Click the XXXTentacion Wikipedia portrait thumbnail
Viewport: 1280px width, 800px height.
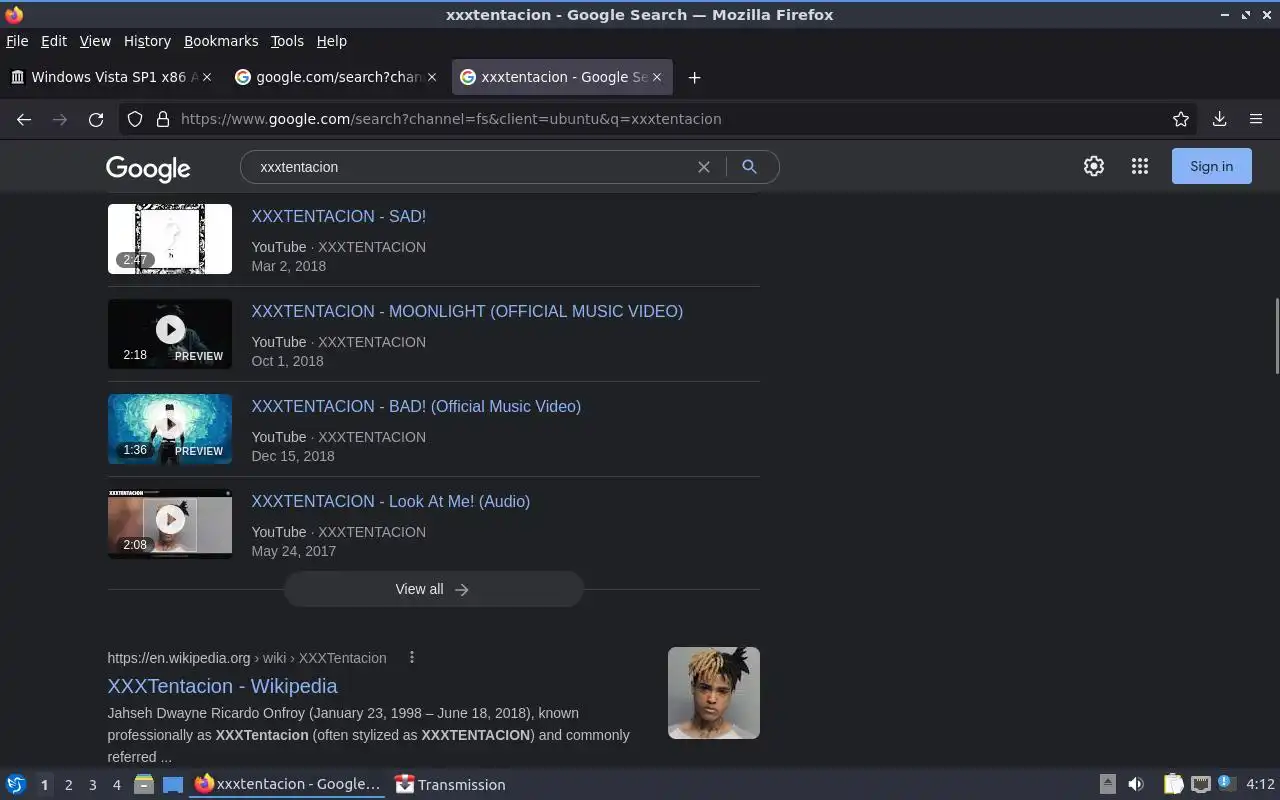click(x=714, y=693)
